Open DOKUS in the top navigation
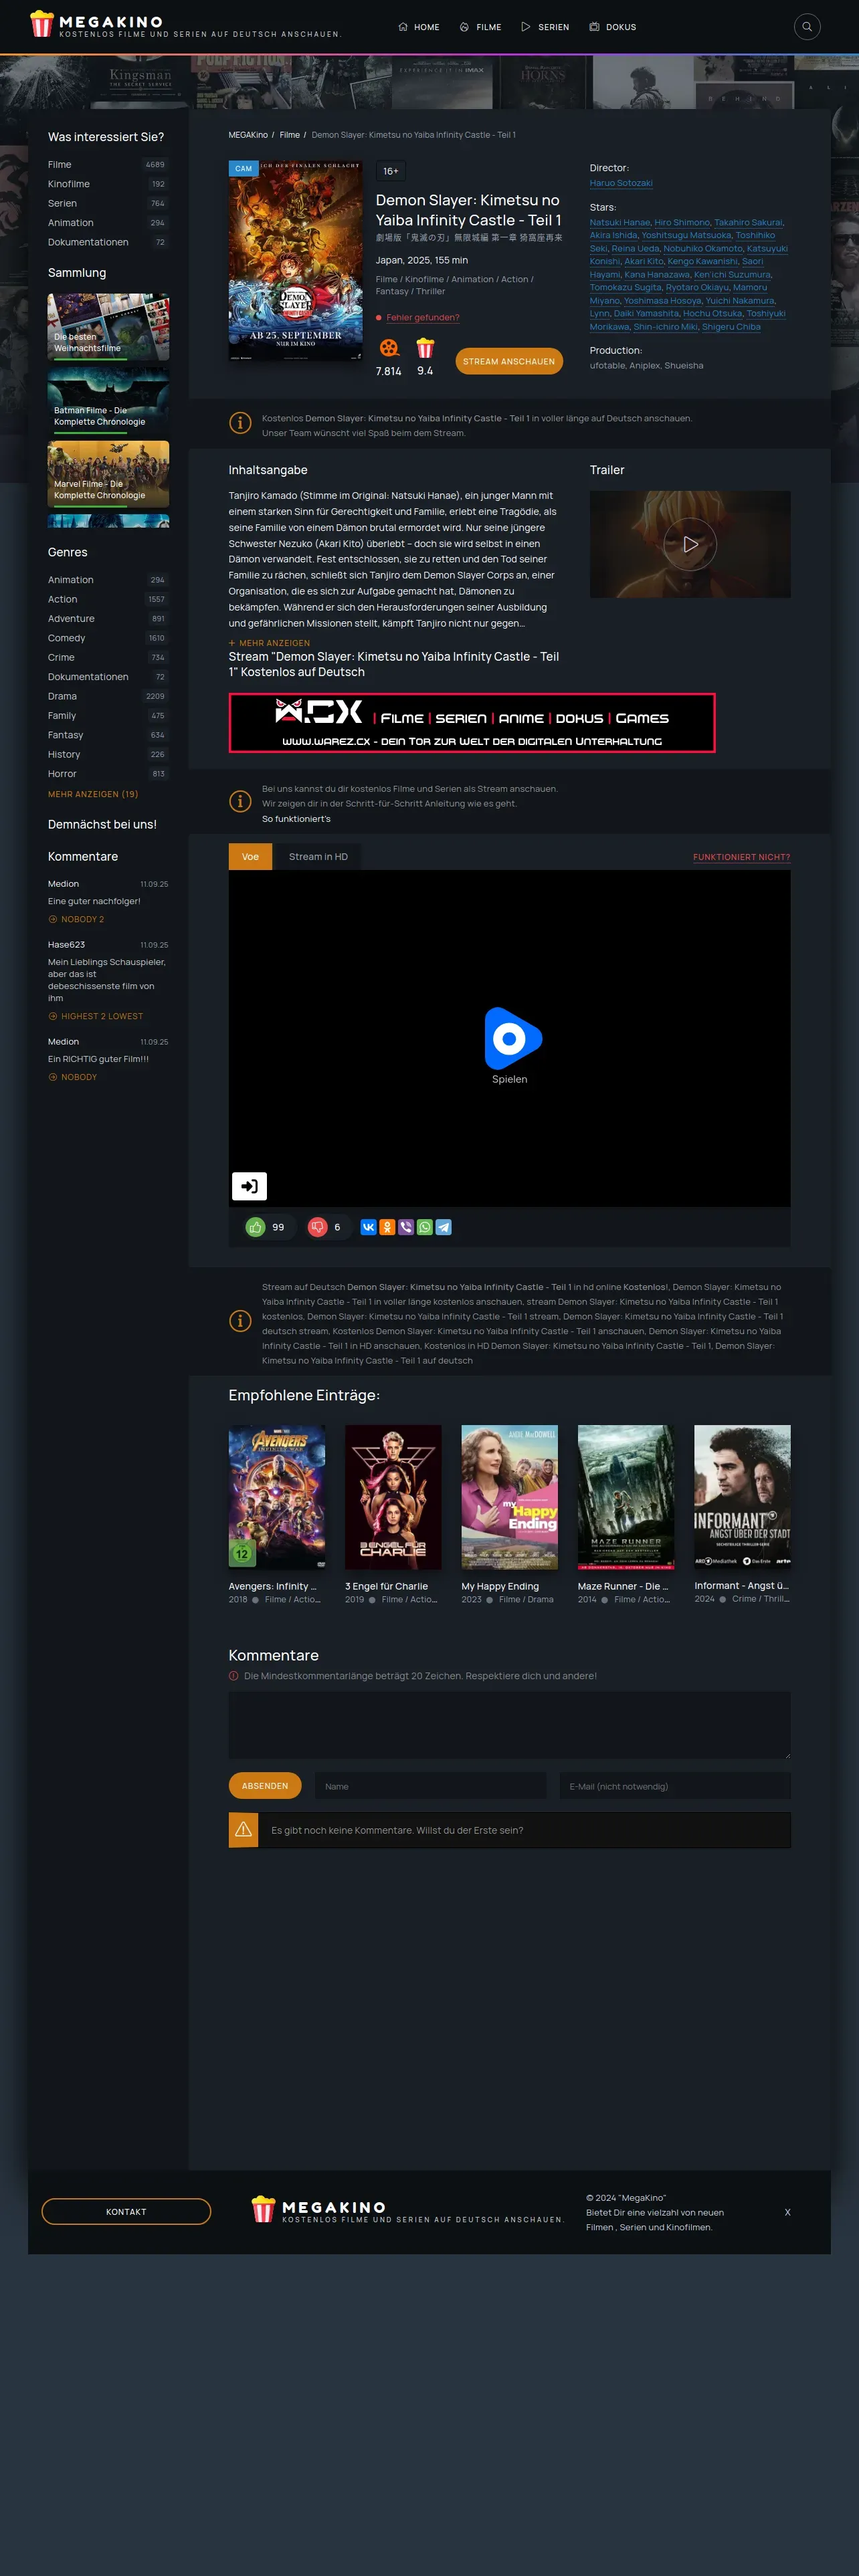The height and width of the screenshot is (2576, 859). tap(612, 27)
